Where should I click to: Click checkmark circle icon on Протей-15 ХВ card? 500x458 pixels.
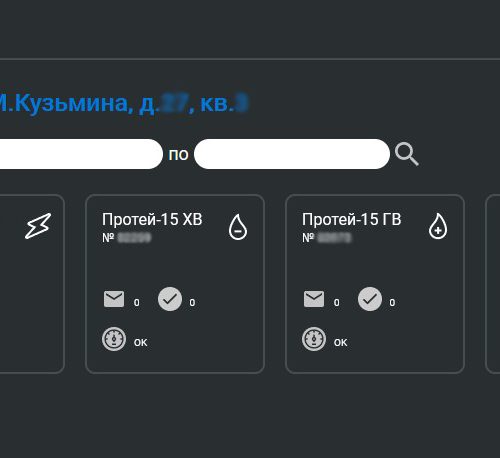click(x=170, y=299)
